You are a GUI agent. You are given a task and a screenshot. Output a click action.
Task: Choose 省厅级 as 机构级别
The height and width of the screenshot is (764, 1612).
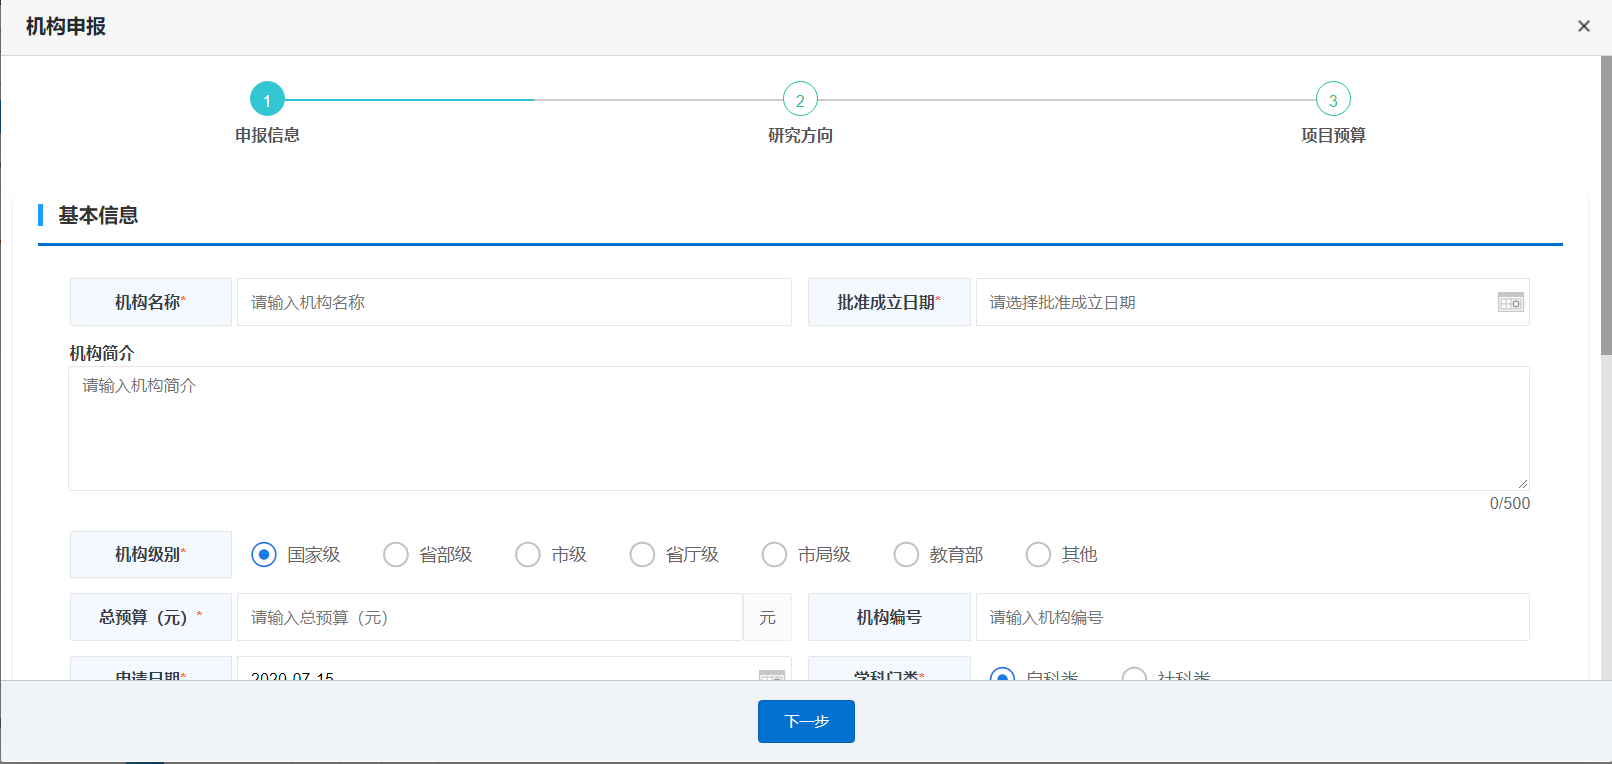642,554
